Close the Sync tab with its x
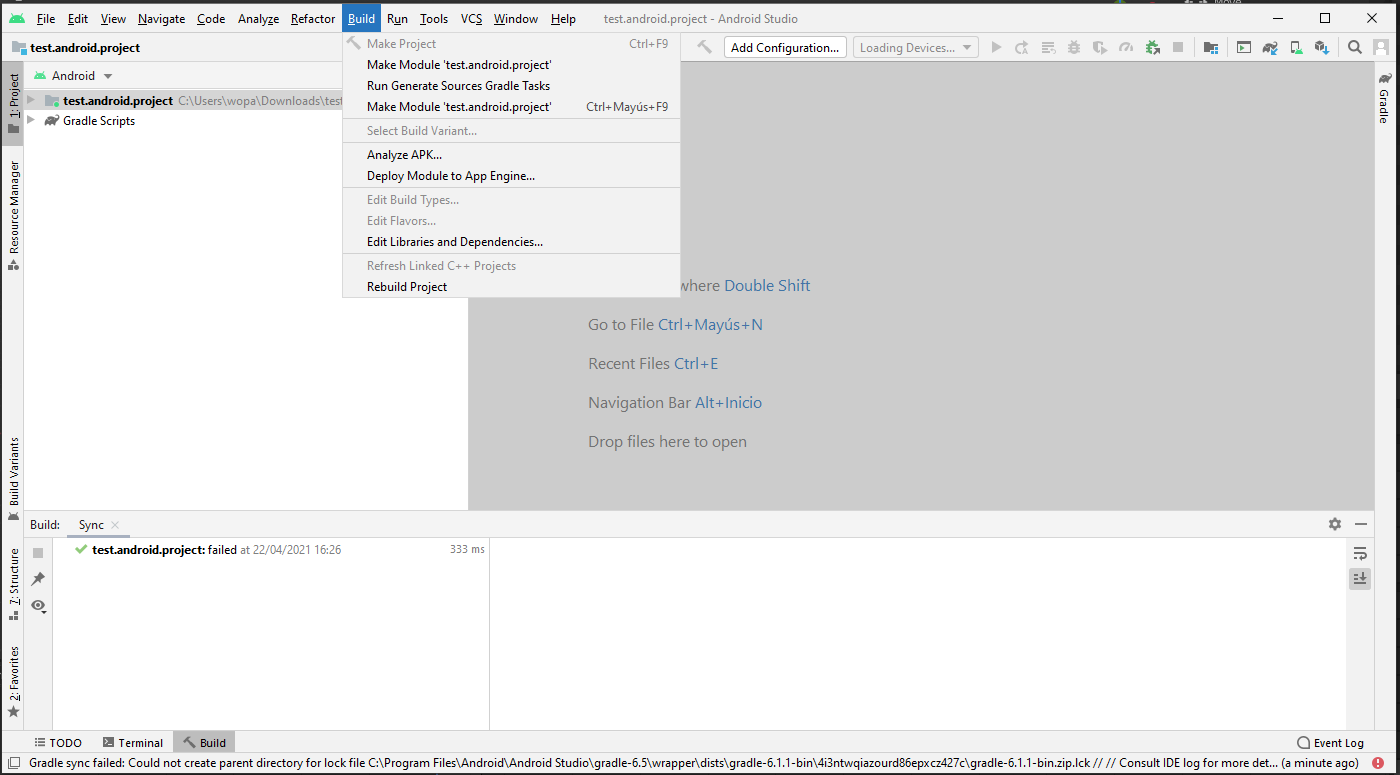1400x775 pixels. [x=115, y=525]
